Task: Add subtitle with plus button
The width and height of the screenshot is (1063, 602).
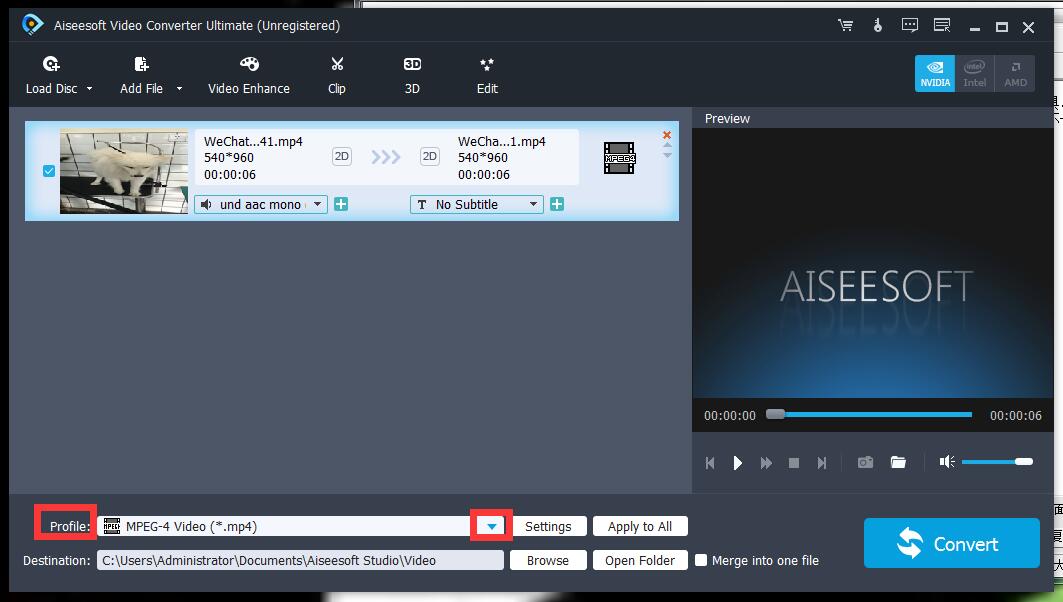Action: 557,204
